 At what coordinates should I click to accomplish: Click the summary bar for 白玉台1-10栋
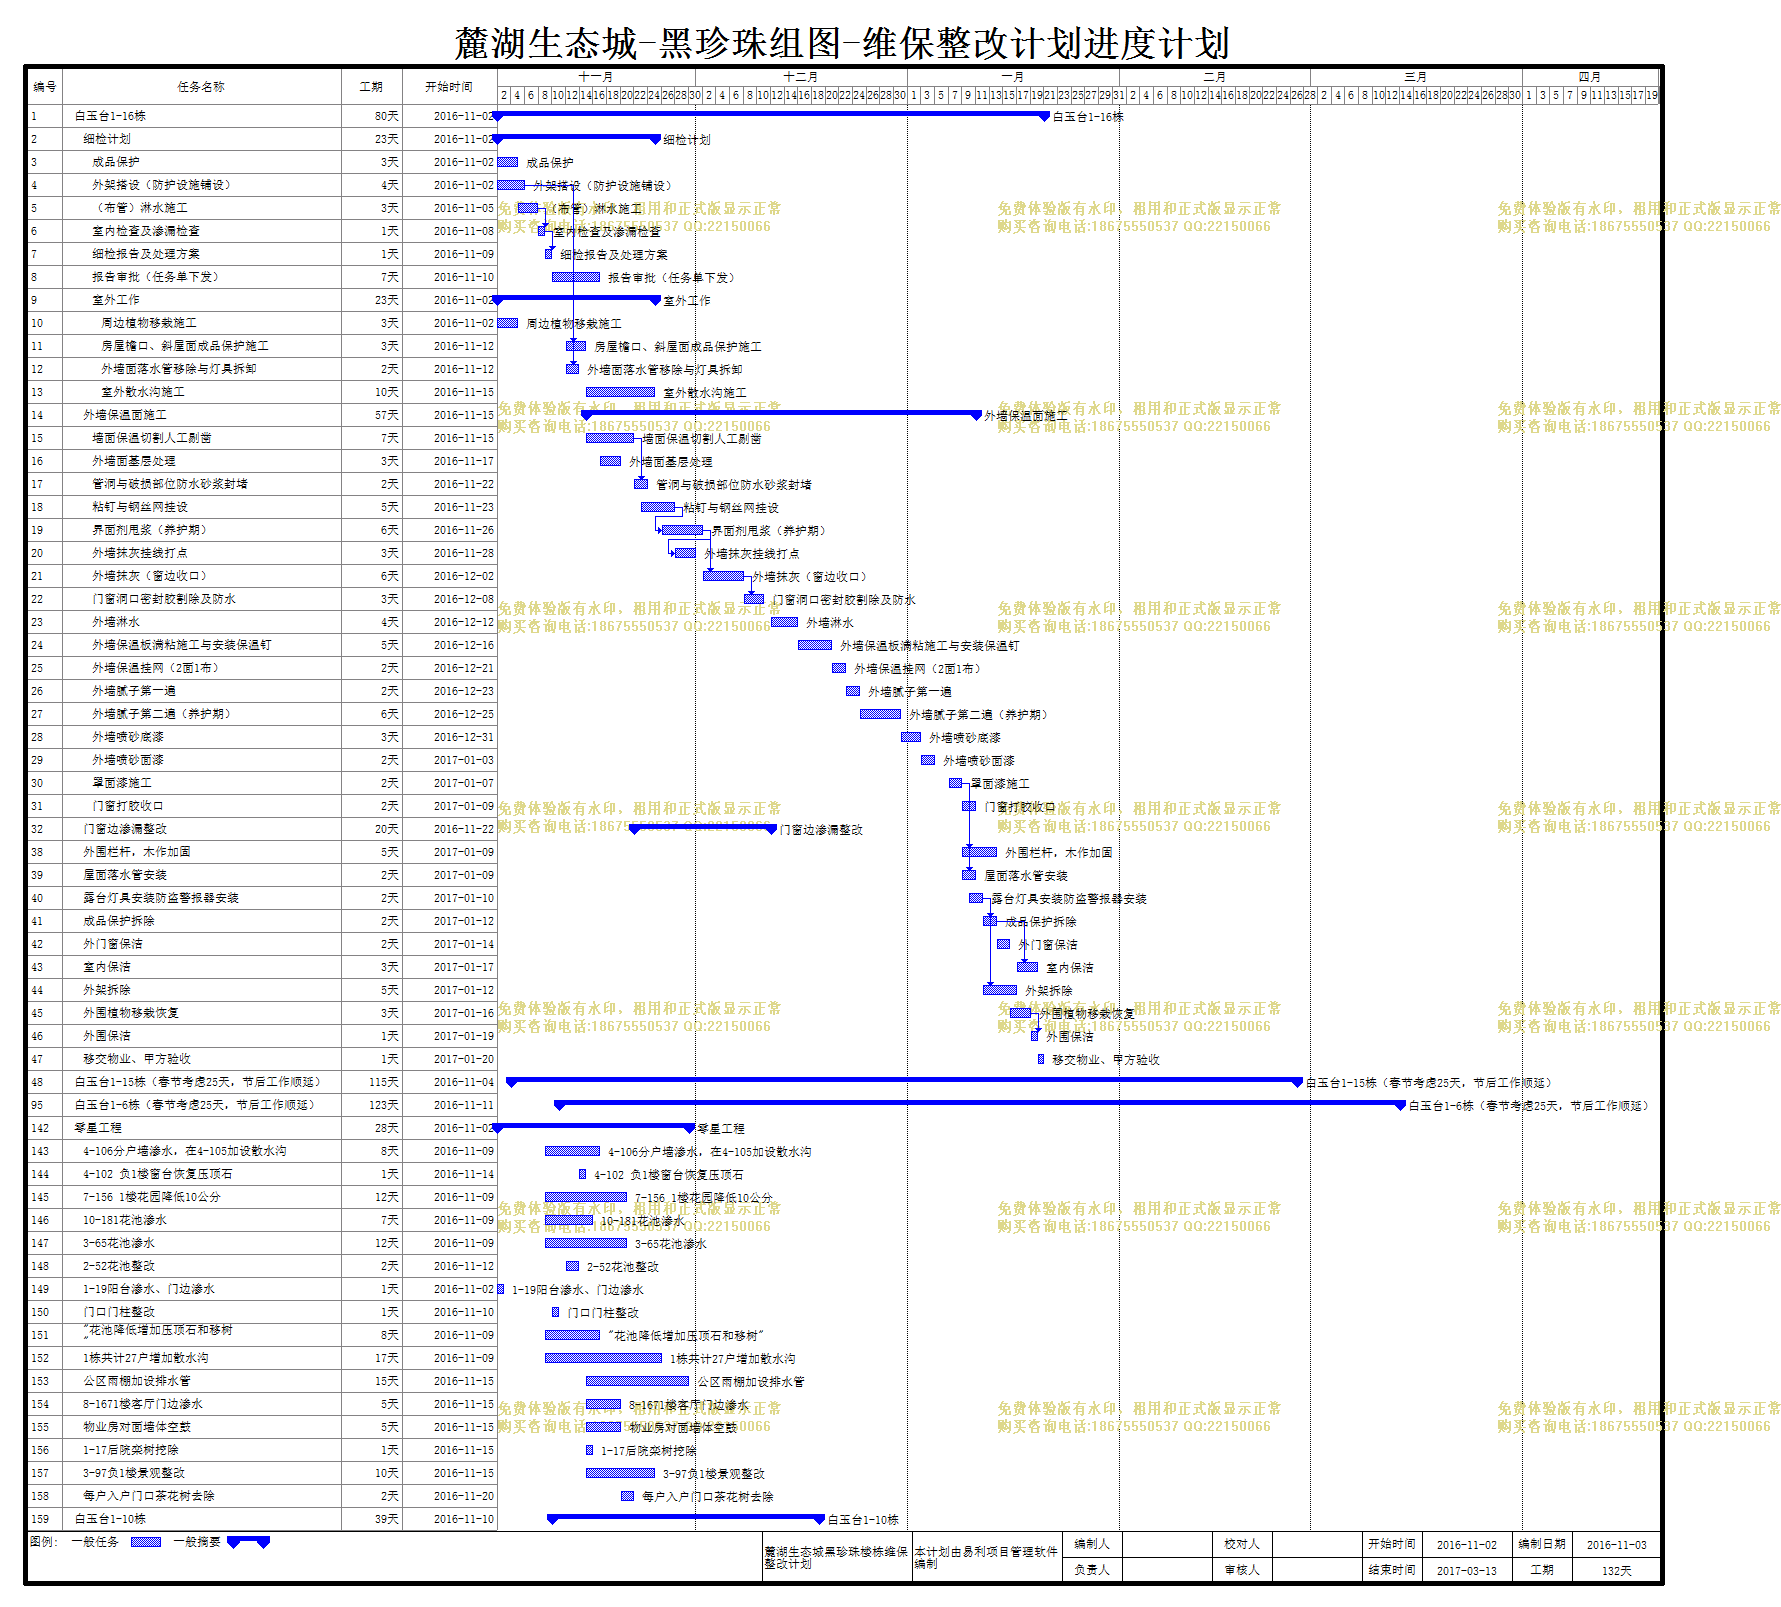[686, 1518]
